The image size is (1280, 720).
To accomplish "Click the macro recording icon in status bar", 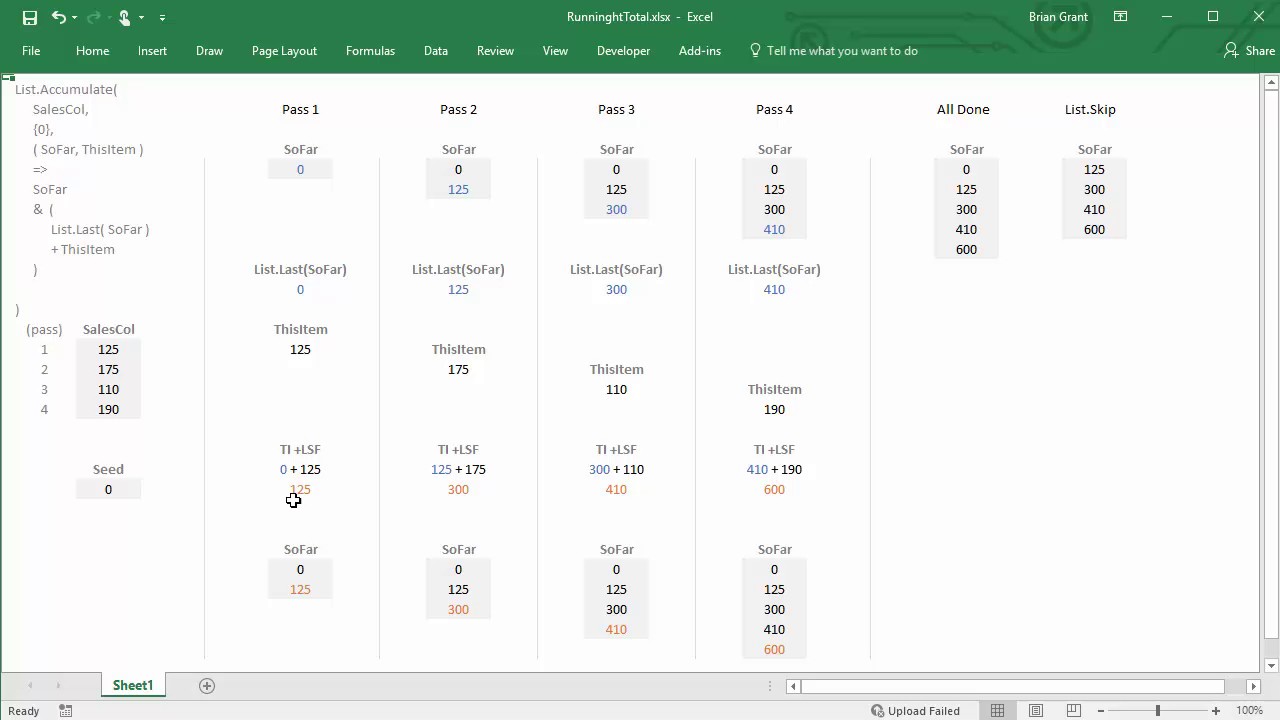I will 66,711.
